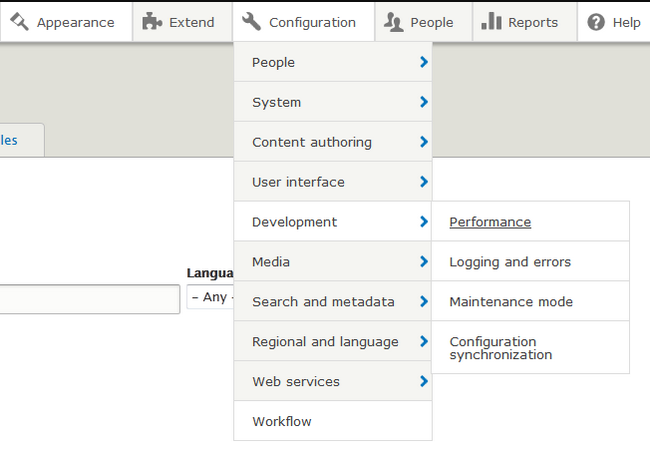
Task: Click the People users icon in toolbar
Action: [393, 22]
